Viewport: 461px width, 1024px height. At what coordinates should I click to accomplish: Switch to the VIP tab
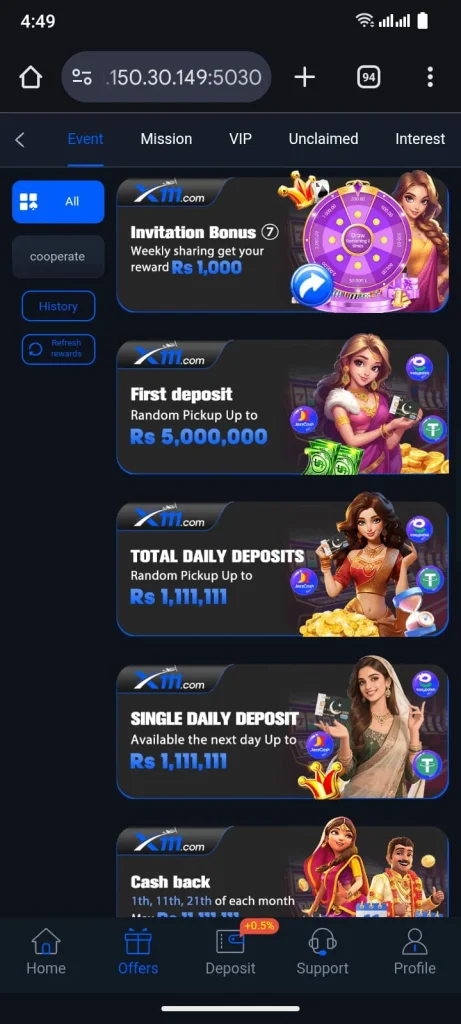[x=240, y=139]
